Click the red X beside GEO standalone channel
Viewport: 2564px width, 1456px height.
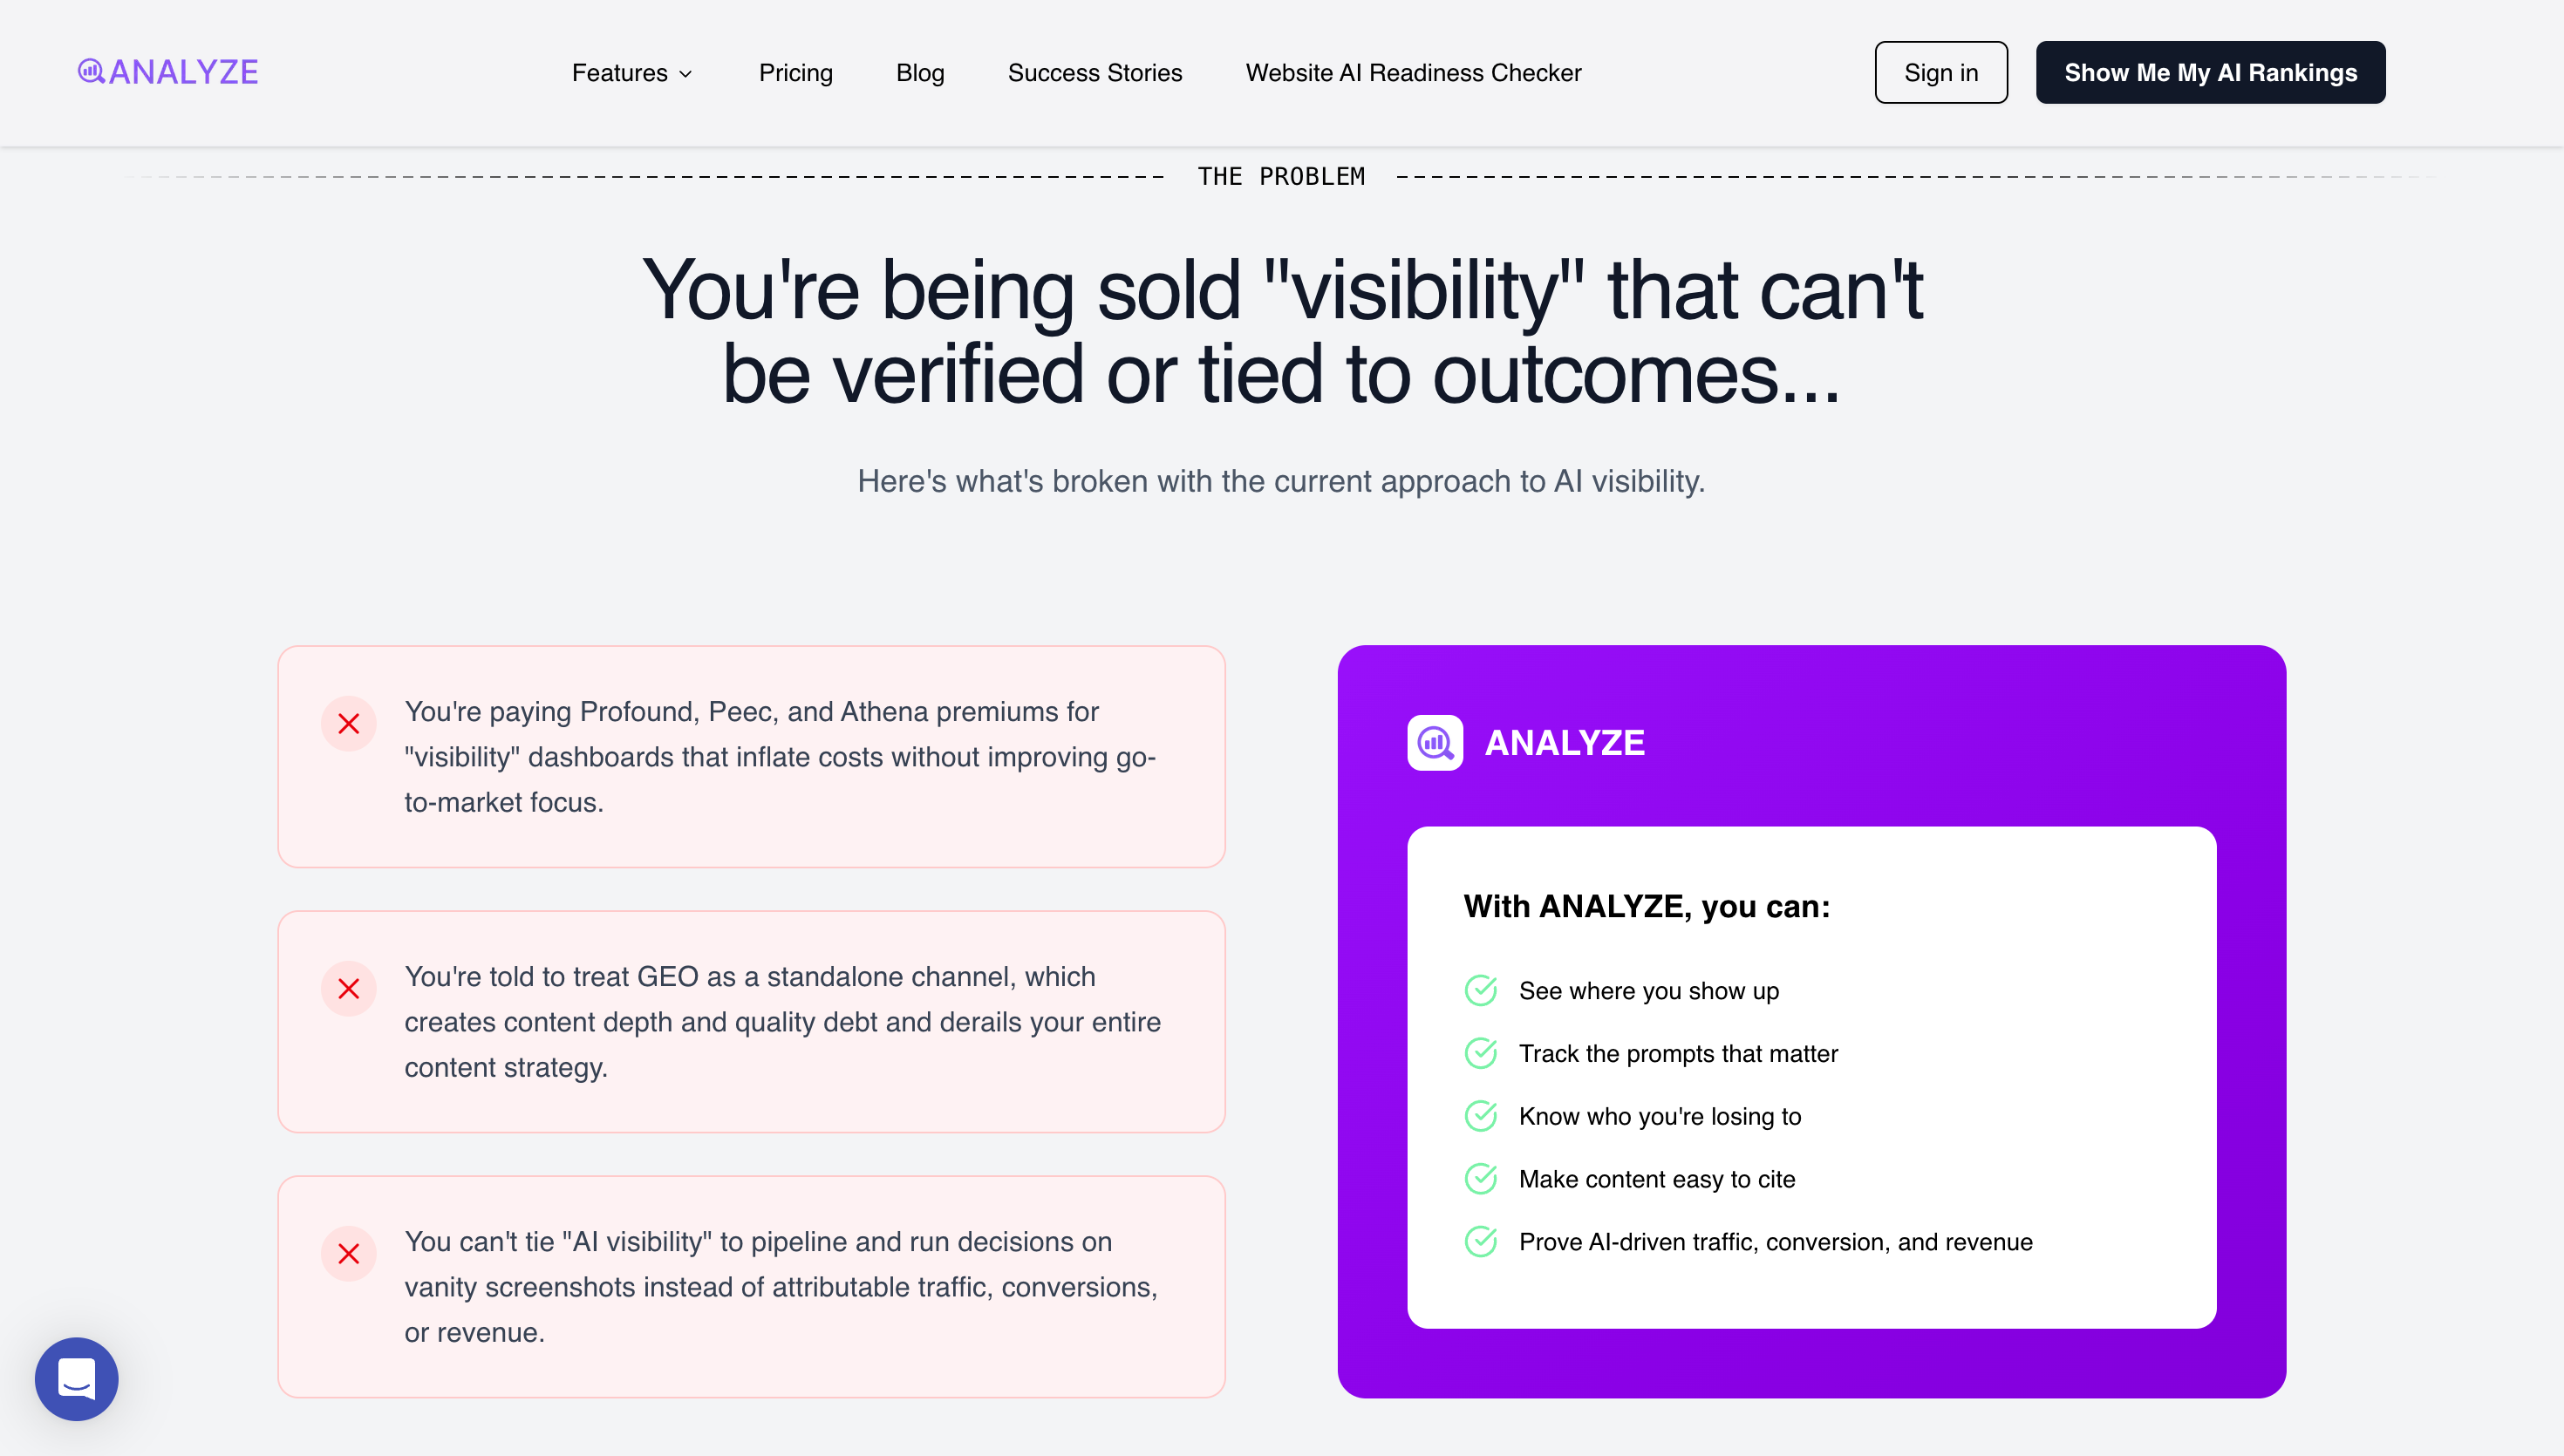point(348,989)
